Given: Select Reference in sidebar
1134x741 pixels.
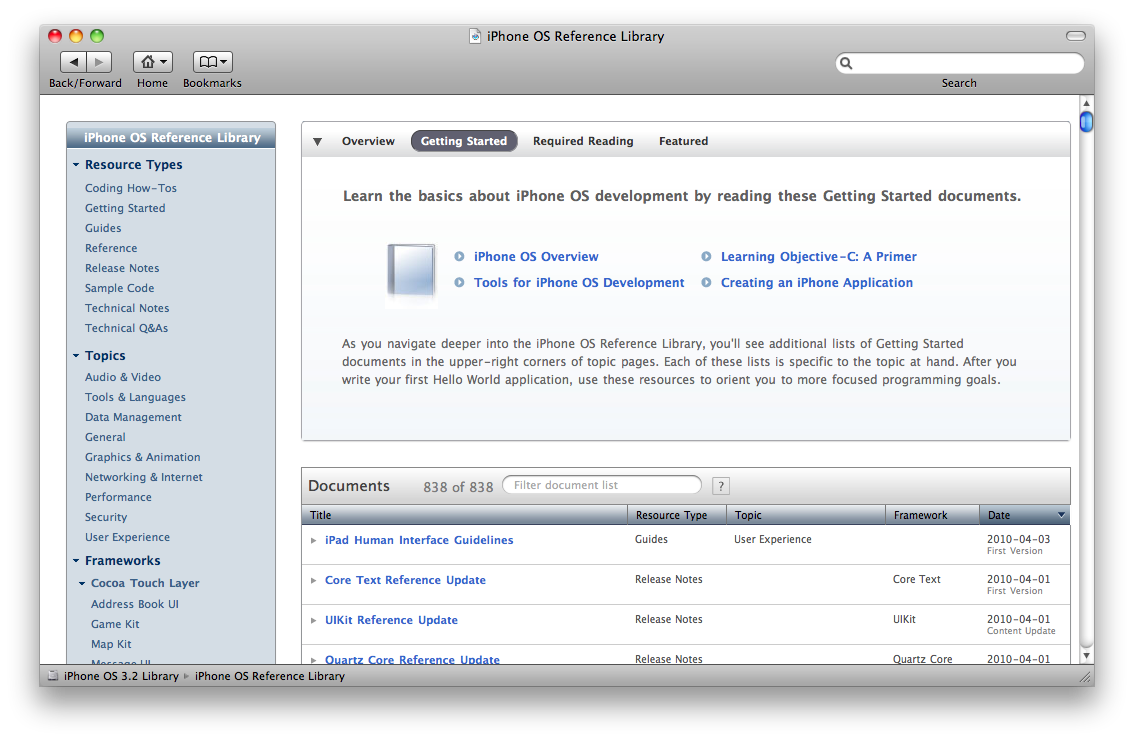Looking at the screenshot, I should tap(111, 248).
